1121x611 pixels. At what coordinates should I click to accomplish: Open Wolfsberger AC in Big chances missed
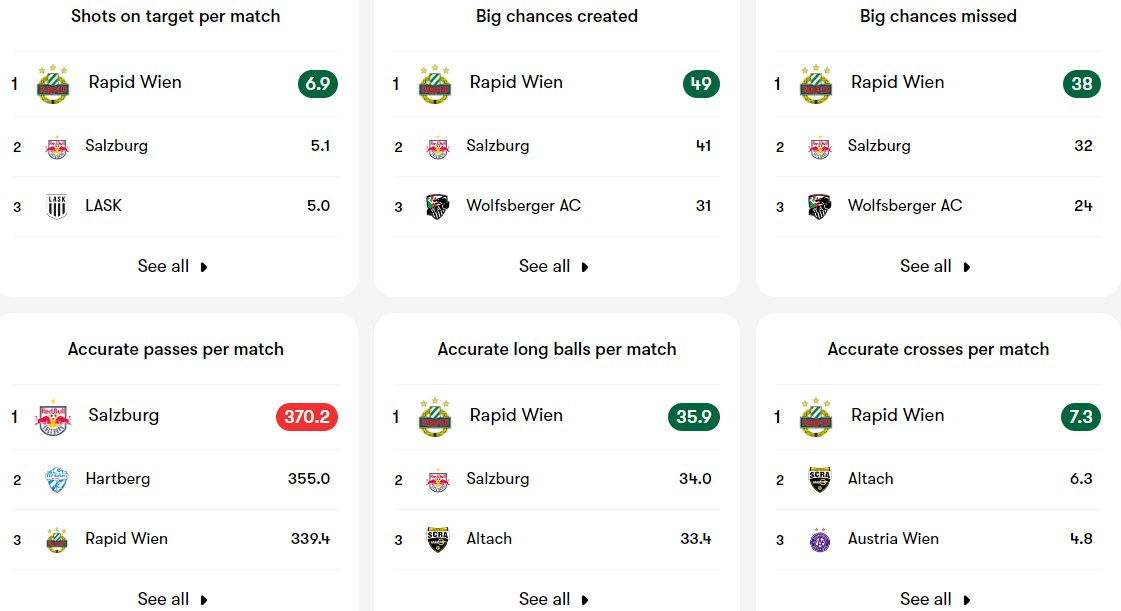(x=904, y=206)
